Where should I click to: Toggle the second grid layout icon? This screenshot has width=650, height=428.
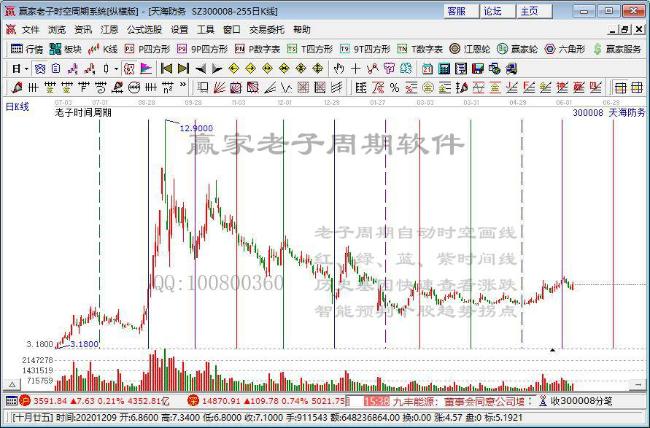click(636, 88)
